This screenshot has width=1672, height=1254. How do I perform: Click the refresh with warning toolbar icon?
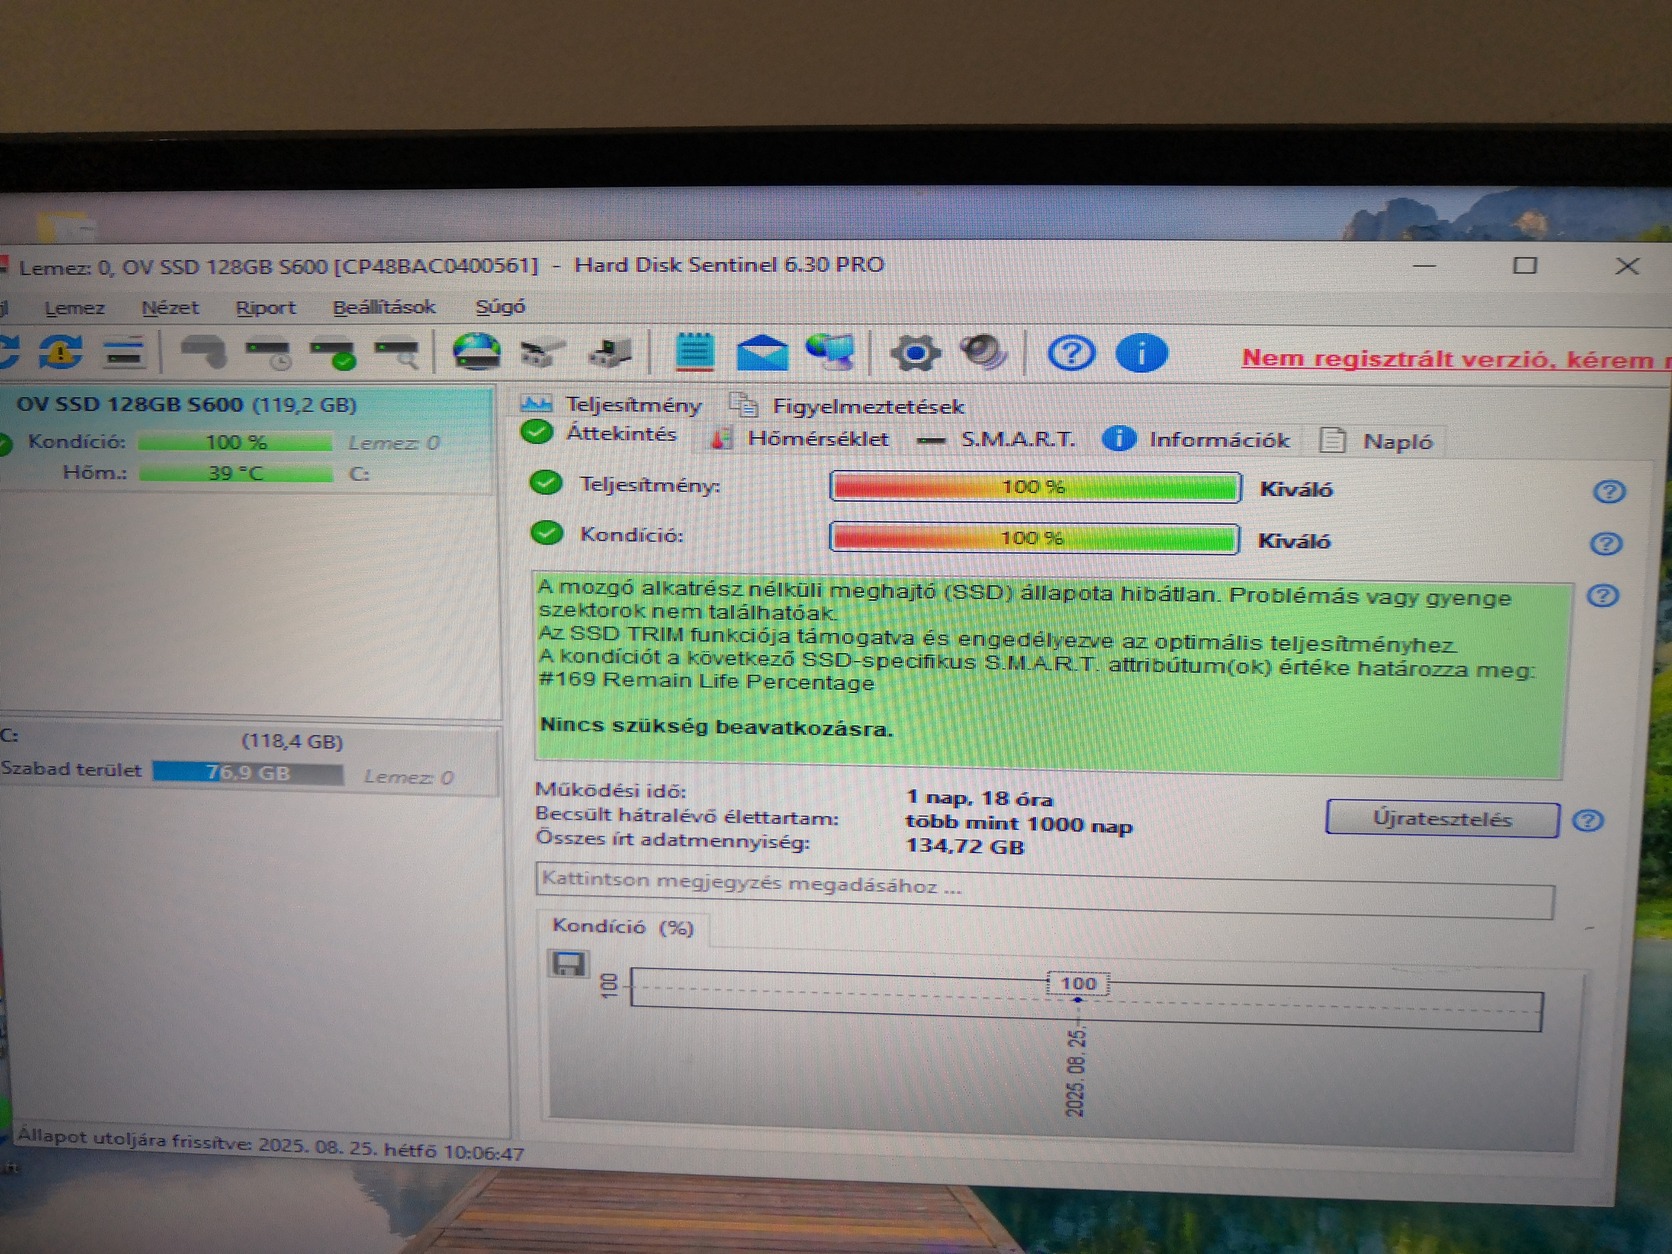[x=61, y=351]
